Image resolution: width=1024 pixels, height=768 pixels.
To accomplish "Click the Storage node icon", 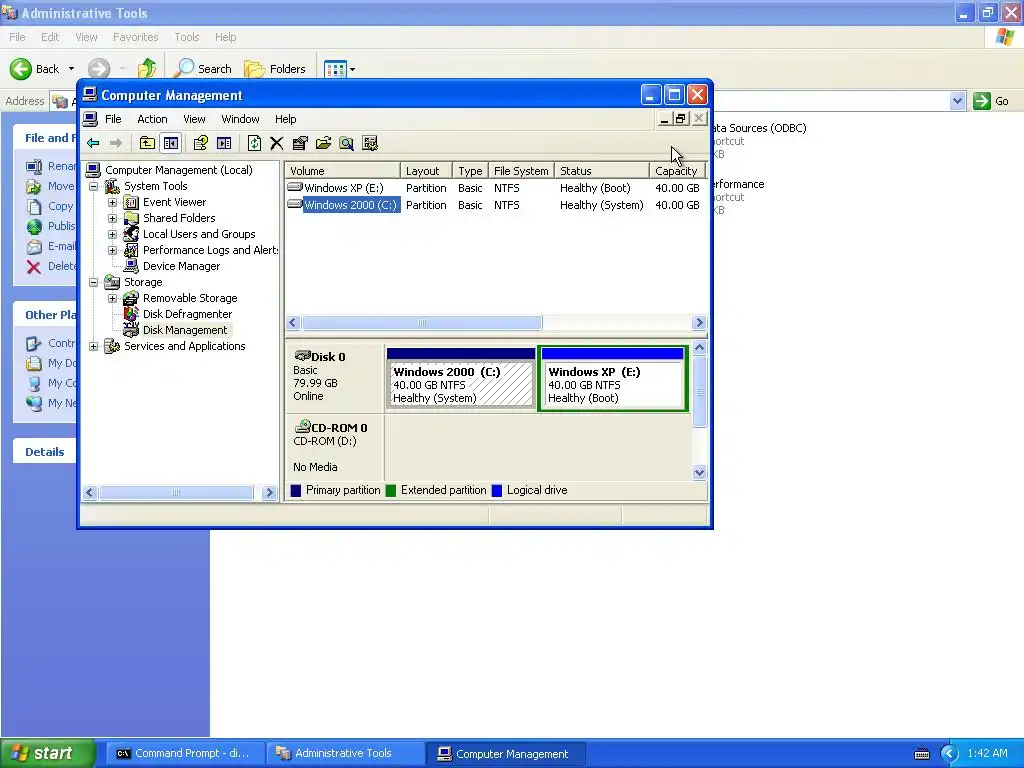I will pyautogui.click(x=112, y=282).
